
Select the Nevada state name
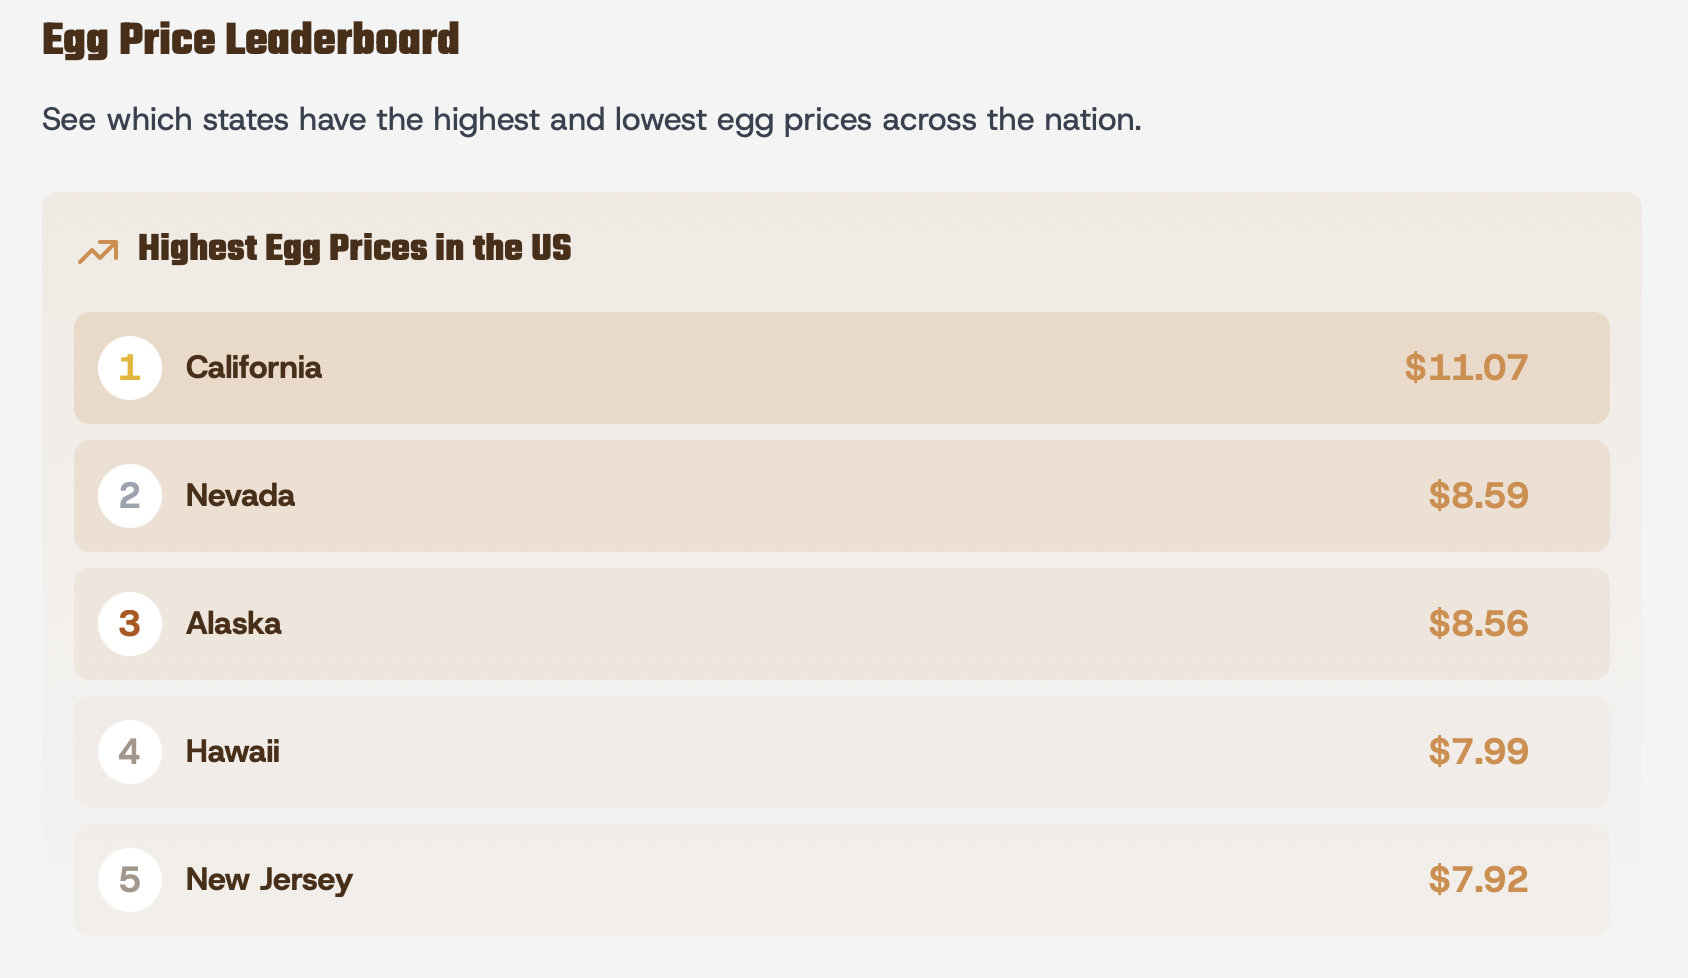coord(240,496)
